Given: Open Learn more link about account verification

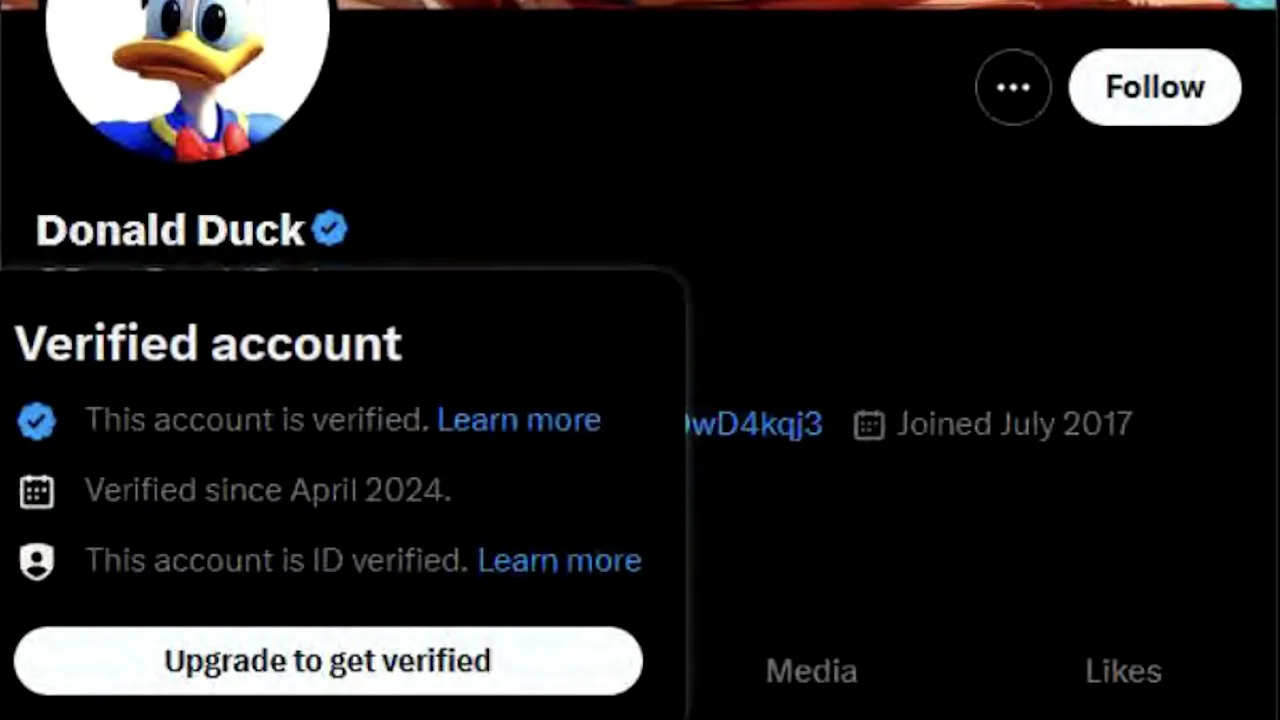Looking at the screenshot, I should click(x=518, y=420).
